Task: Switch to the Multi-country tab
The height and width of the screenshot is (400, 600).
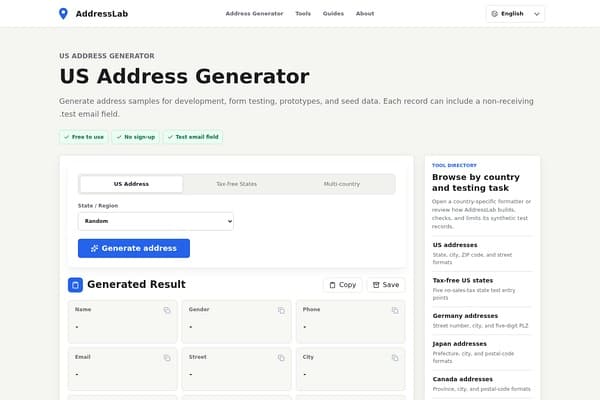Action: [342, 184]
